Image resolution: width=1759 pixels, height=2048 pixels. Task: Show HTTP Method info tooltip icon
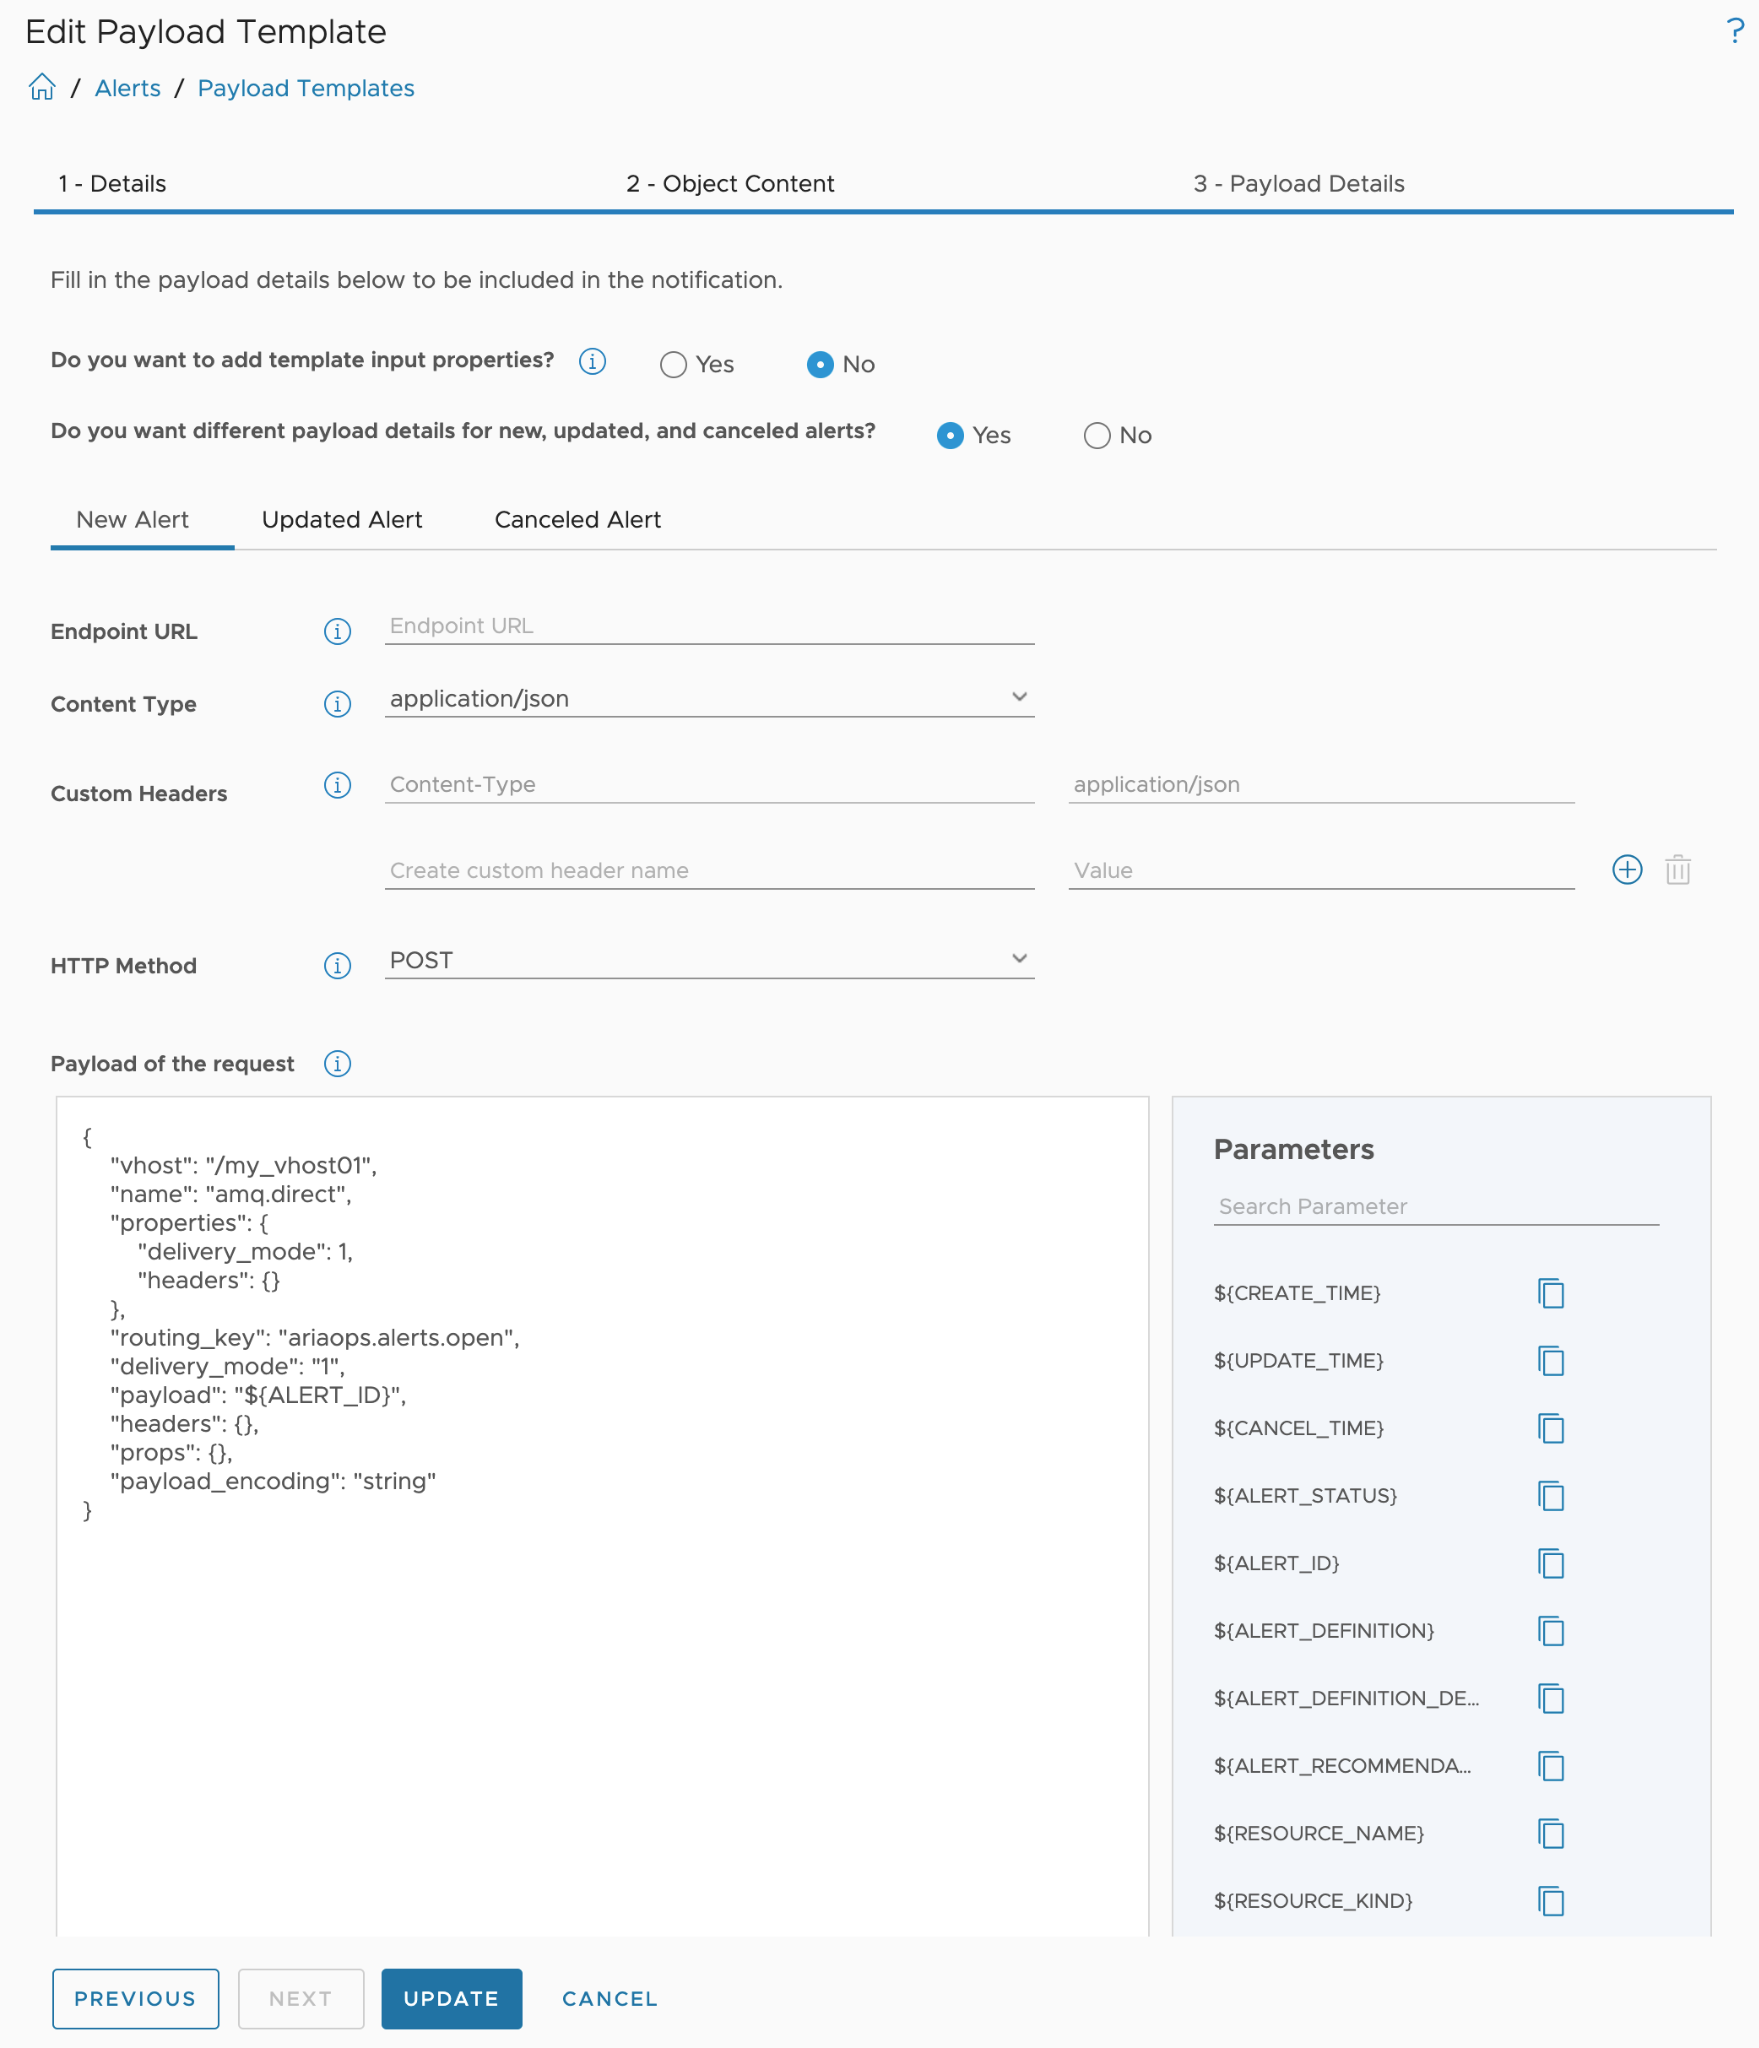click(x=337, y=965)
